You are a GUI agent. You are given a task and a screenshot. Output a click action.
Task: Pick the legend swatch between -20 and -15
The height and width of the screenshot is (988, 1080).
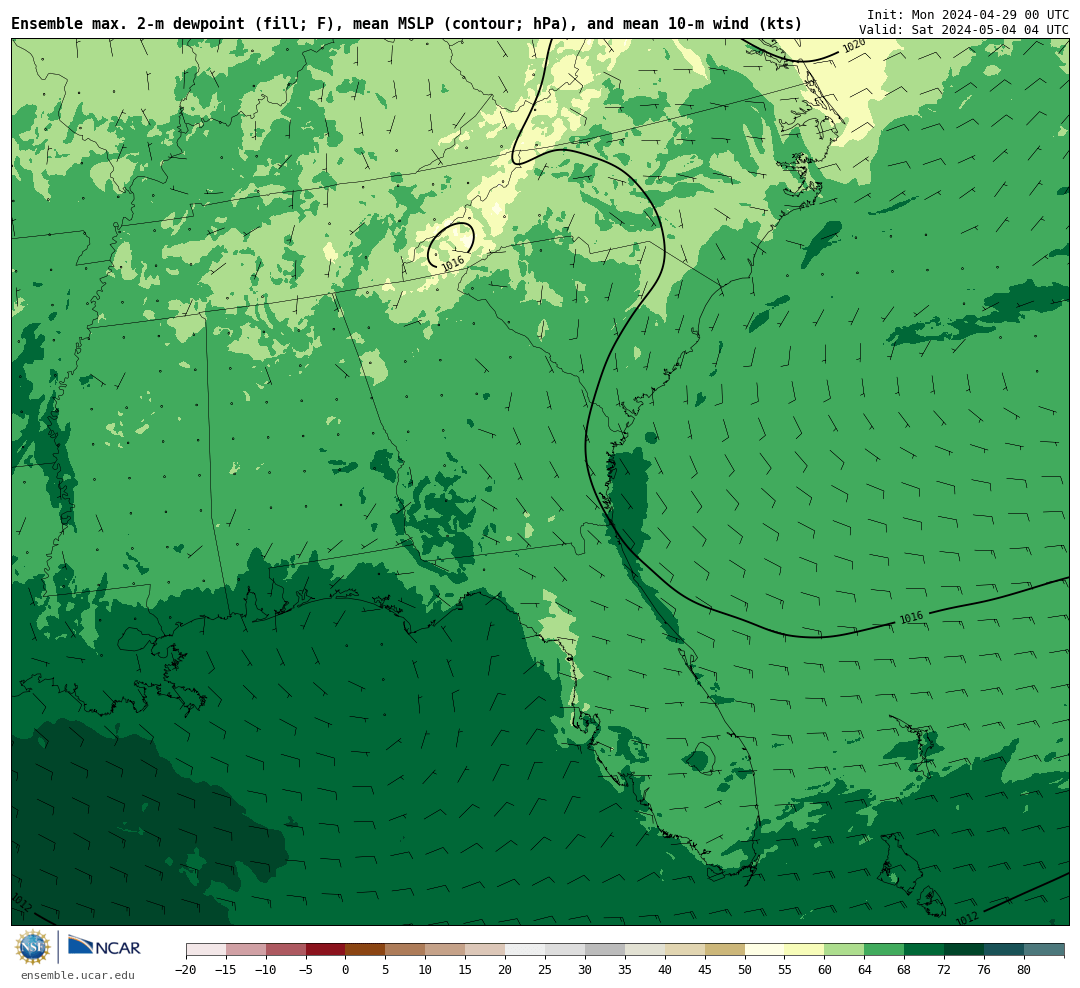coord(206,949)
